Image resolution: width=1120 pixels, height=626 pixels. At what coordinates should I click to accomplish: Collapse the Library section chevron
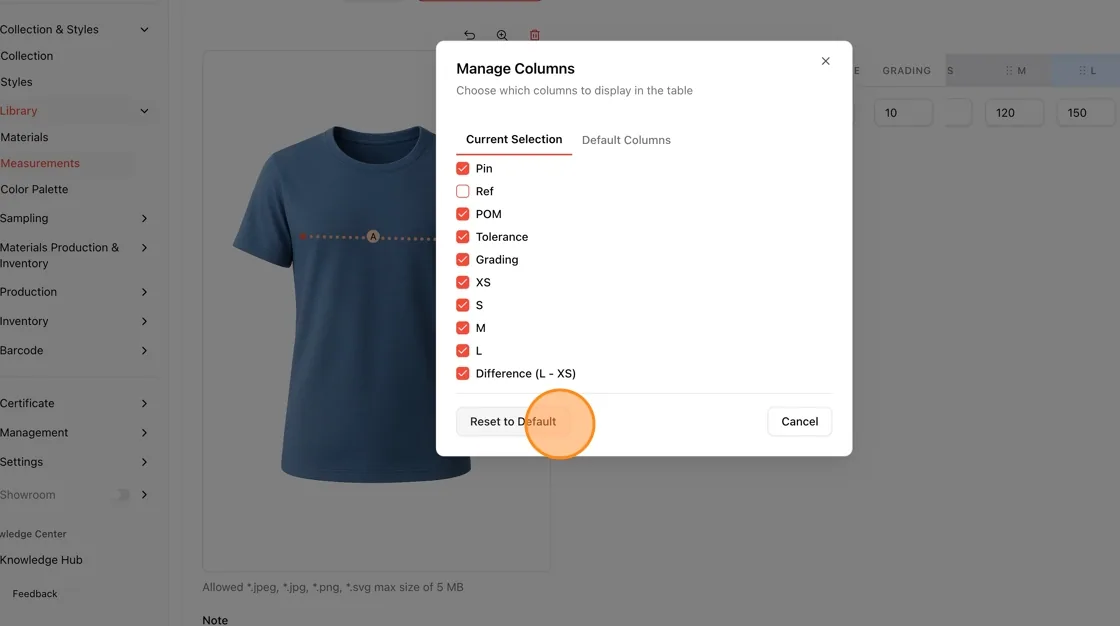click(x=144, y=111)
